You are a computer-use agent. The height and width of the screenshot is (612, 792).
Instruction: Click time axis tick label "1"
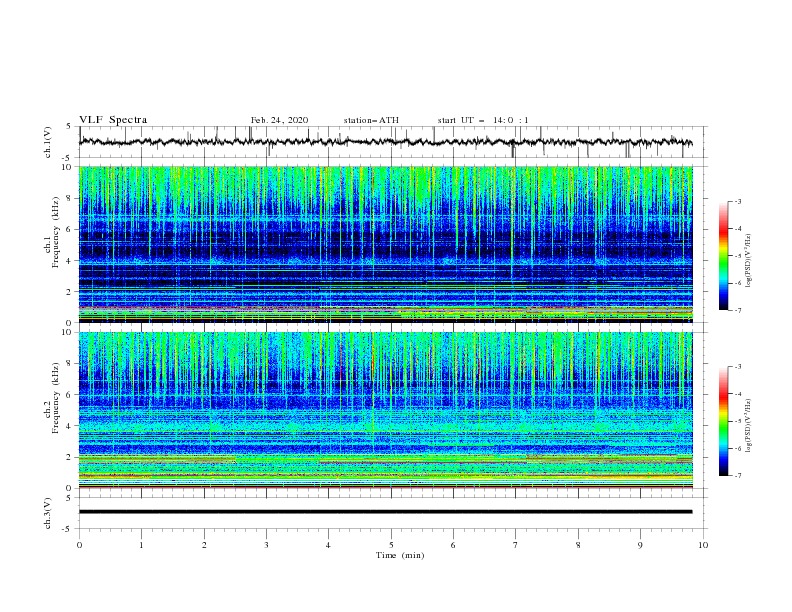[141, 545]
